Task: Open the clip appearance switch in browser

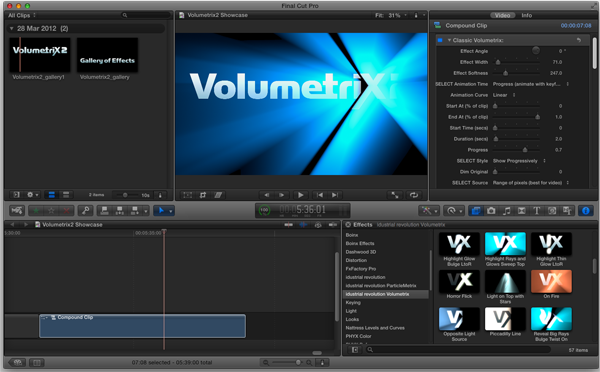Action: (160, 195)
